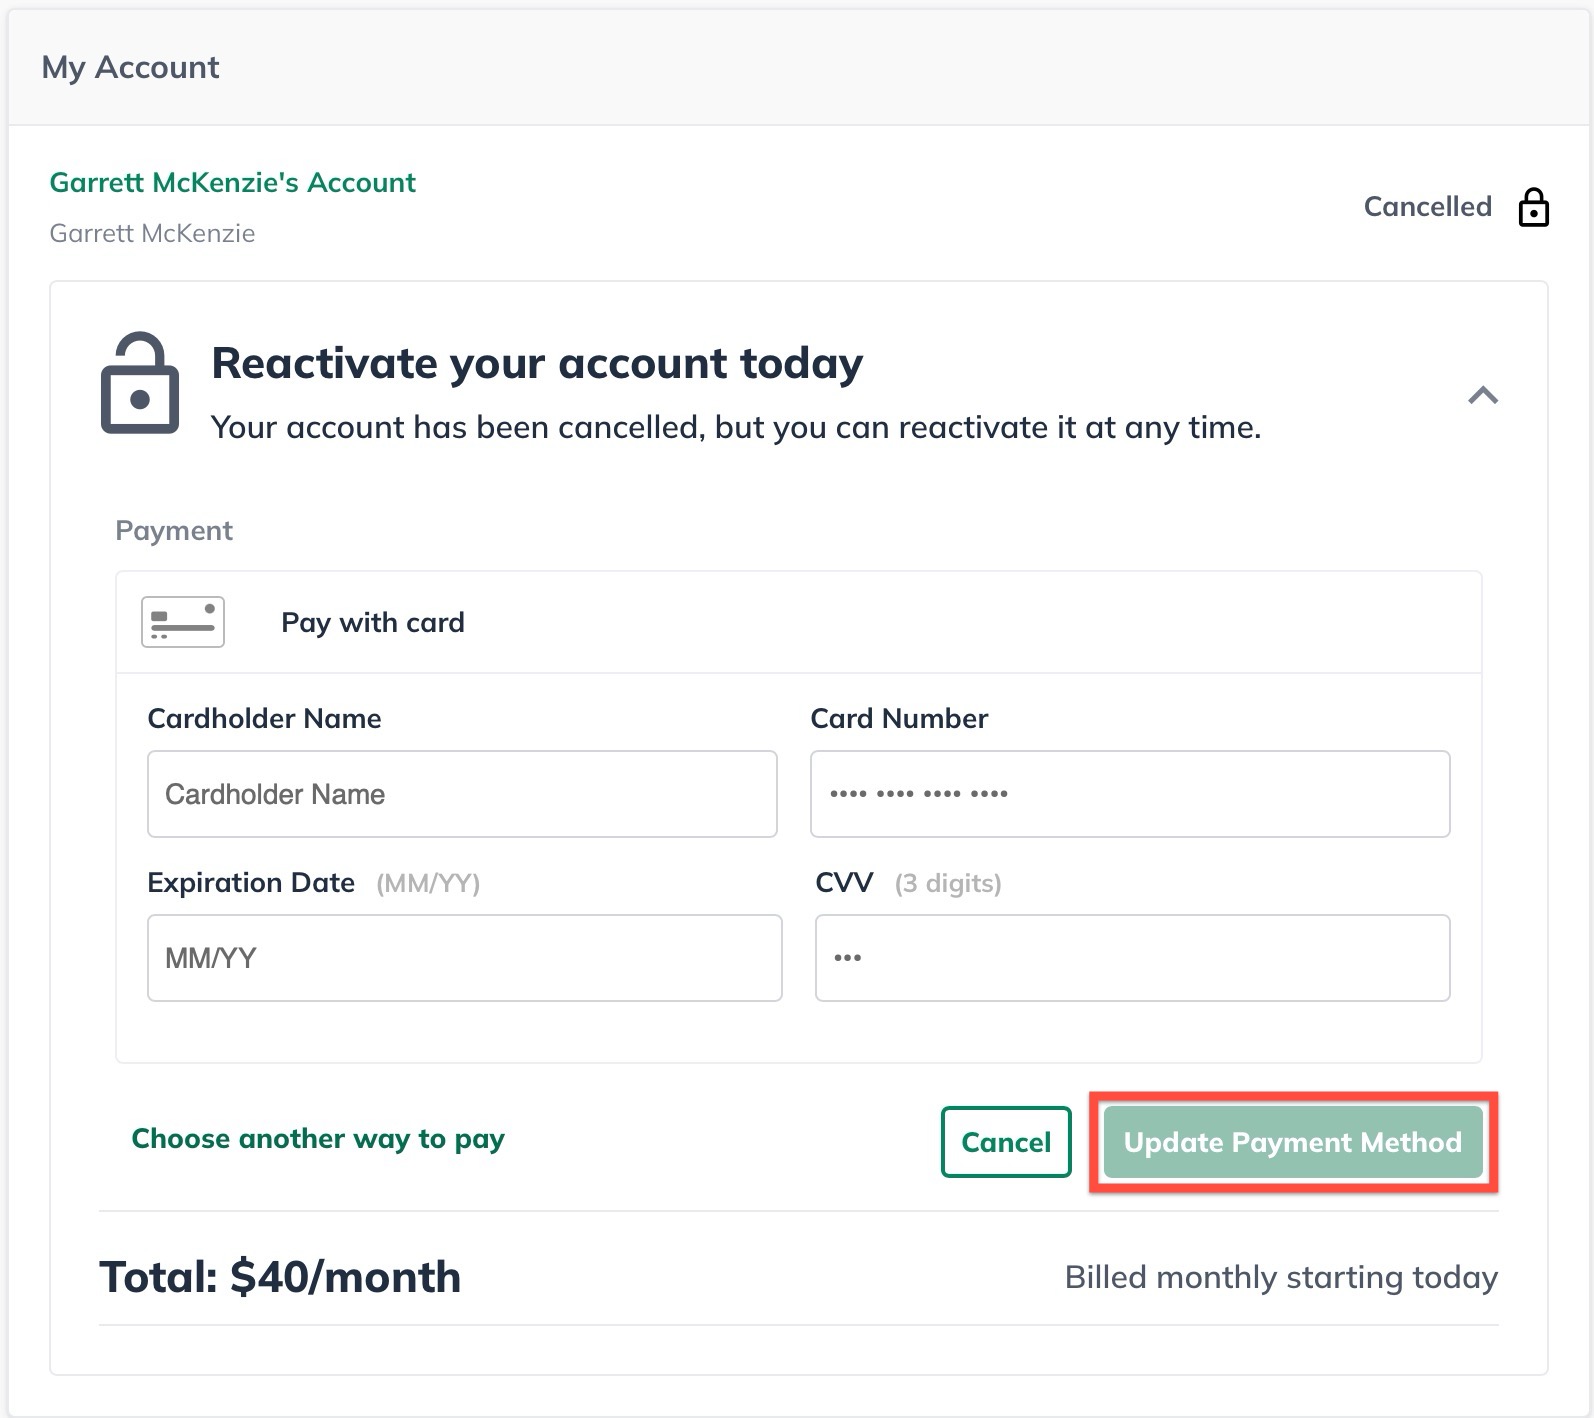Click Reactivate your account today heading
The width and height of the screenshot is (1594, 1418).
click(536, 363)
